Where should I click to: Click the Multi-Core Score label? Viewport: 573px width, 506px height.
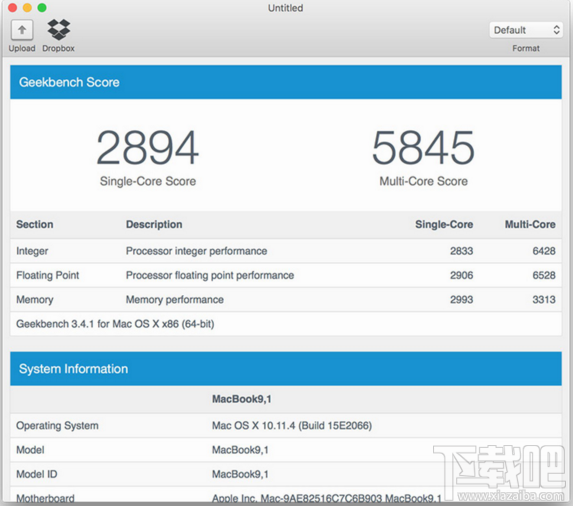coord(424,181)
